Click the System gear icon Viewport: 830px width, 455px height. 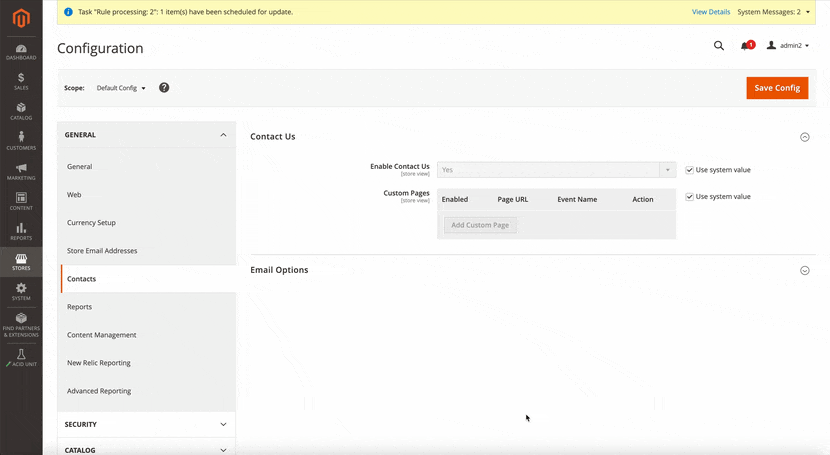(21, 291)
